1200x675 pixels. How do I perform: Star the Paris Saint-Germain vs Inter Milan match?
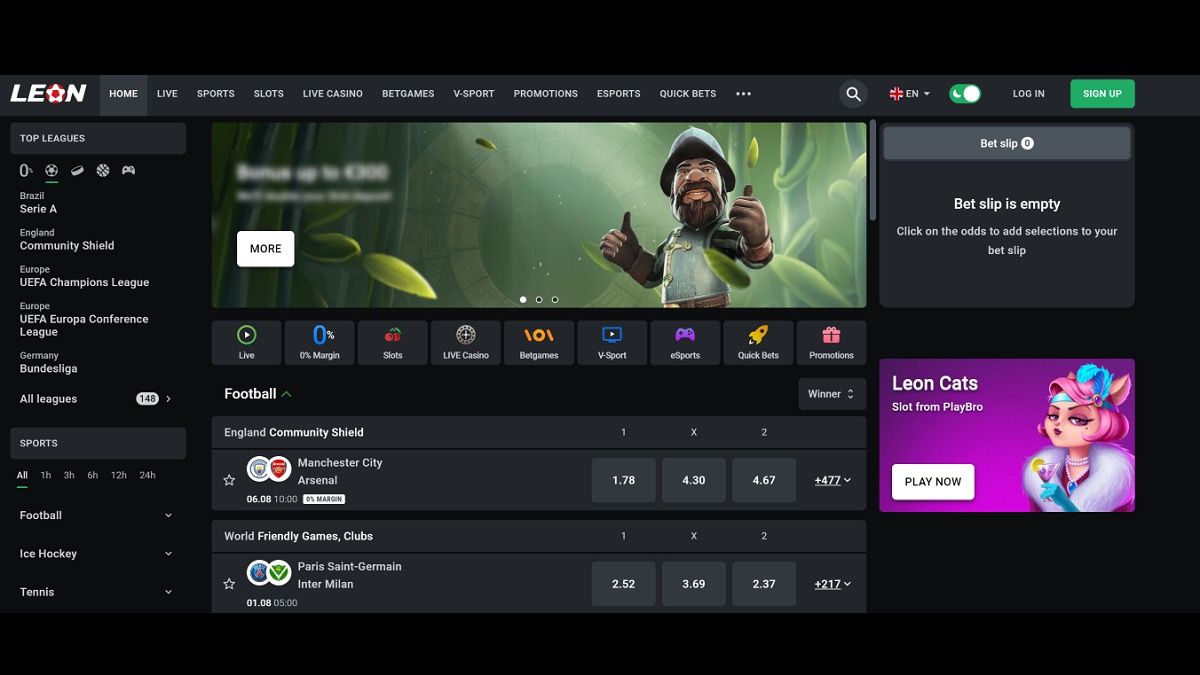[x=229, y=584]
